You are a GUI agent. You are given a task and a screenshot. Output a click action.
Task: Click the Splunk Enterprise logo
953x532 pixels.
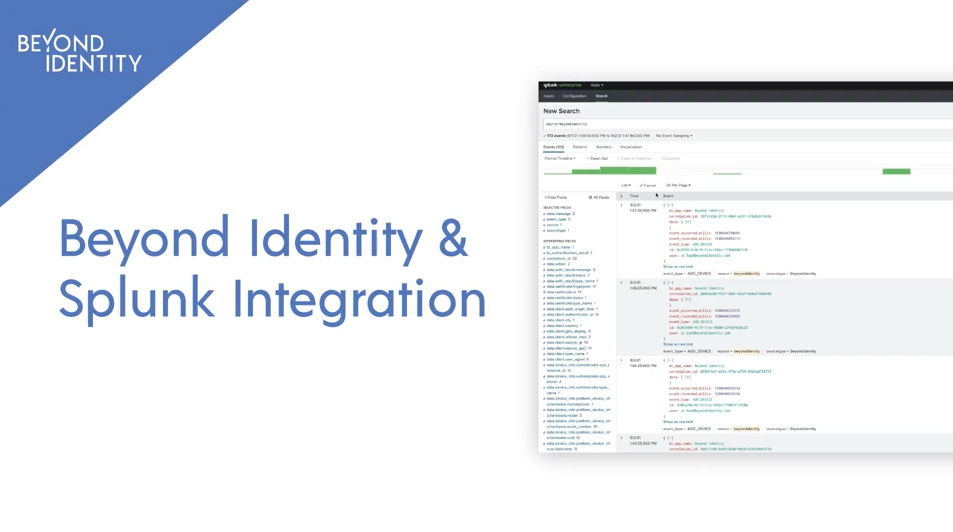pyautogui.click(x=562, y=85)
